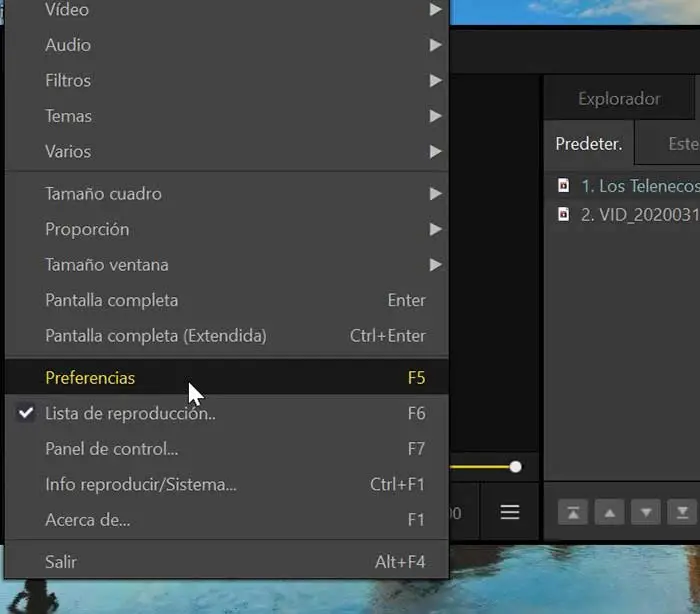Select Pantalla completa menu entry
This screenshot has width=700, height=614.
(226, 300)
